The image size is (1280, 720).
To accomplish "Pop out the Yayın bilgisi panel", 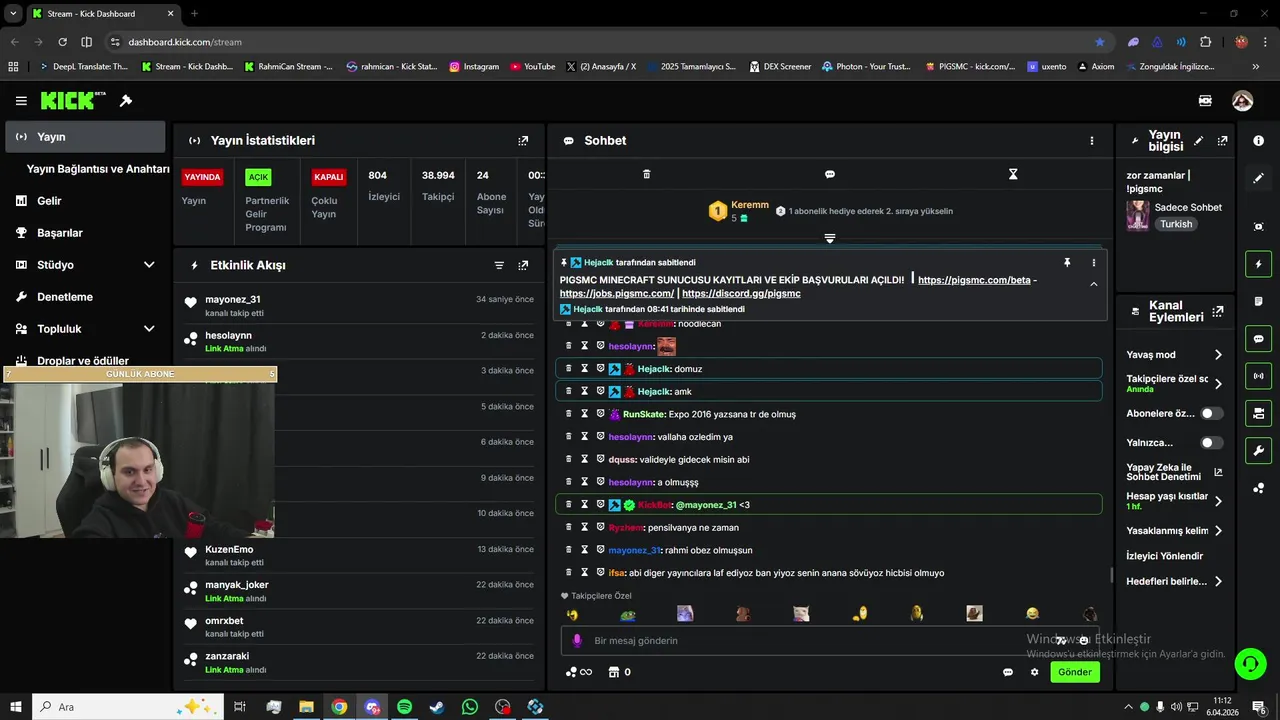I will (1222, 141).
